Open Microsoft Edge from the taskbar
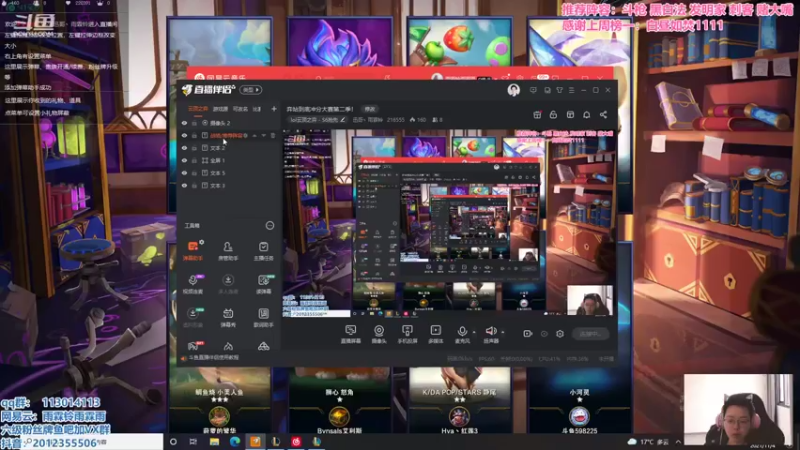This screenshot has width=800, height=450. (235, 442)
